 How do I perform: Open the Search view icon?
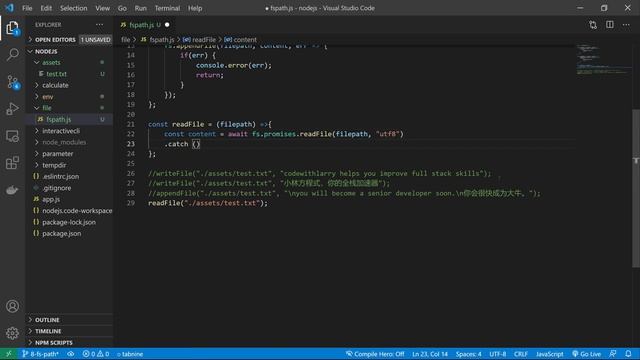12,54
